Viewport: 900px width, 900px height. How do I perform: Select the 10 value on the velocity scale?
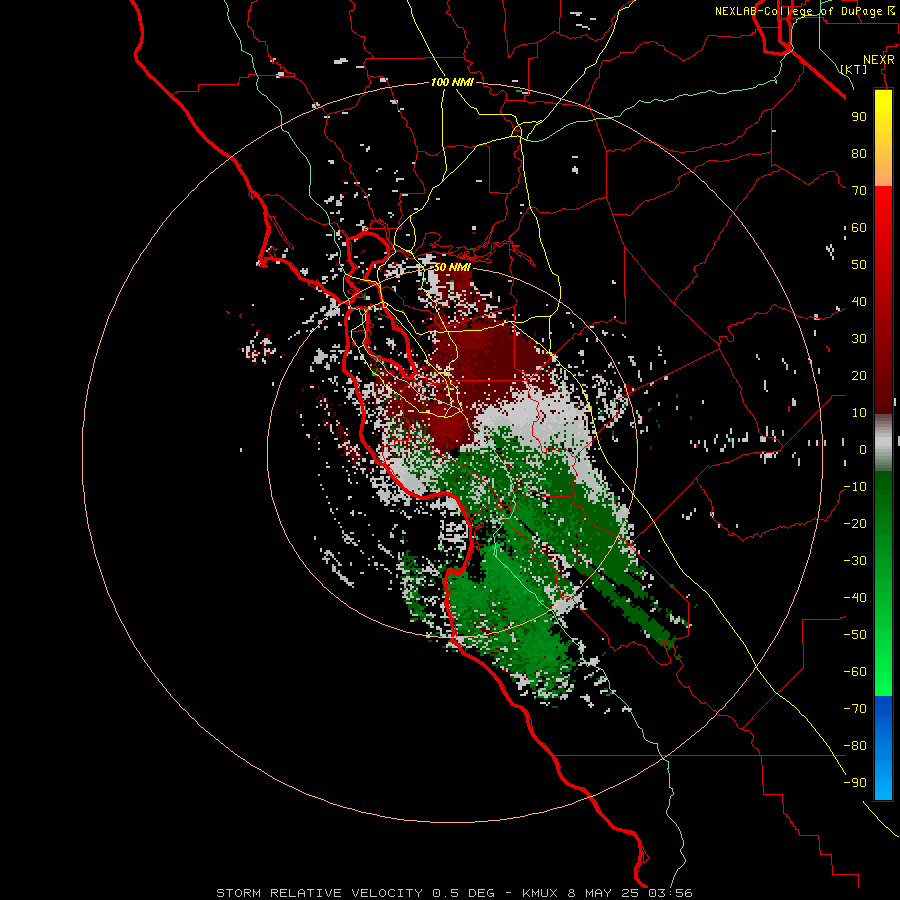[x=859, y=413]
